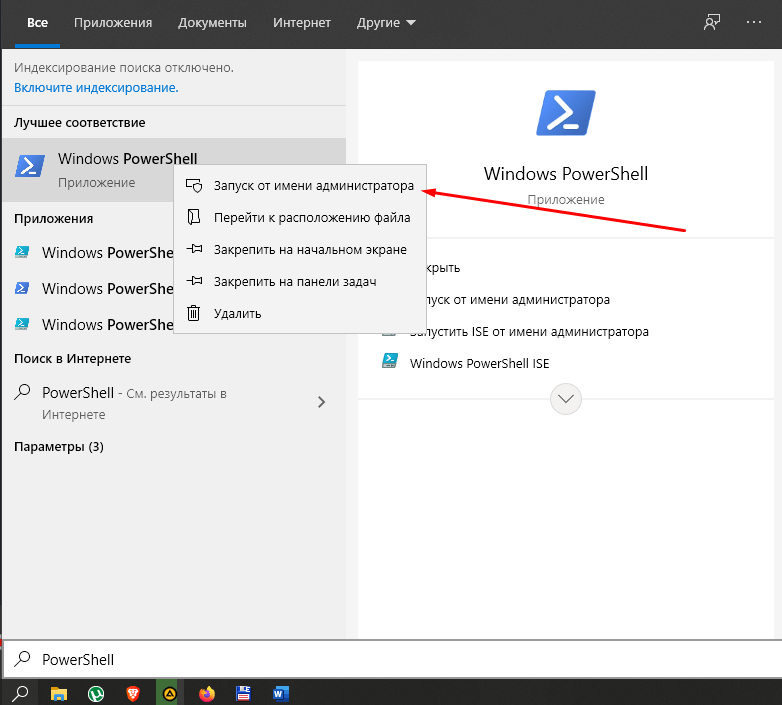
Task: Switch to the Приложения tab
Action: pos(113,23)
